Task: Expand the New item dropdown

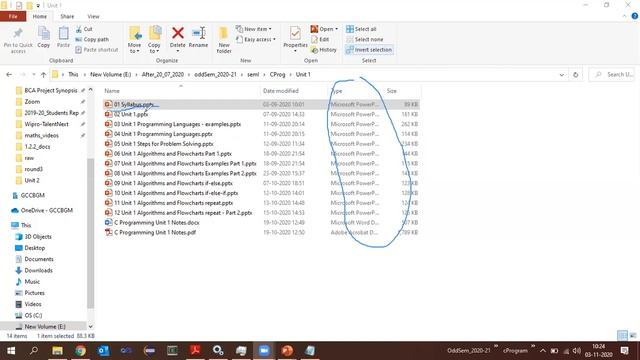Action: click(254, 29)
